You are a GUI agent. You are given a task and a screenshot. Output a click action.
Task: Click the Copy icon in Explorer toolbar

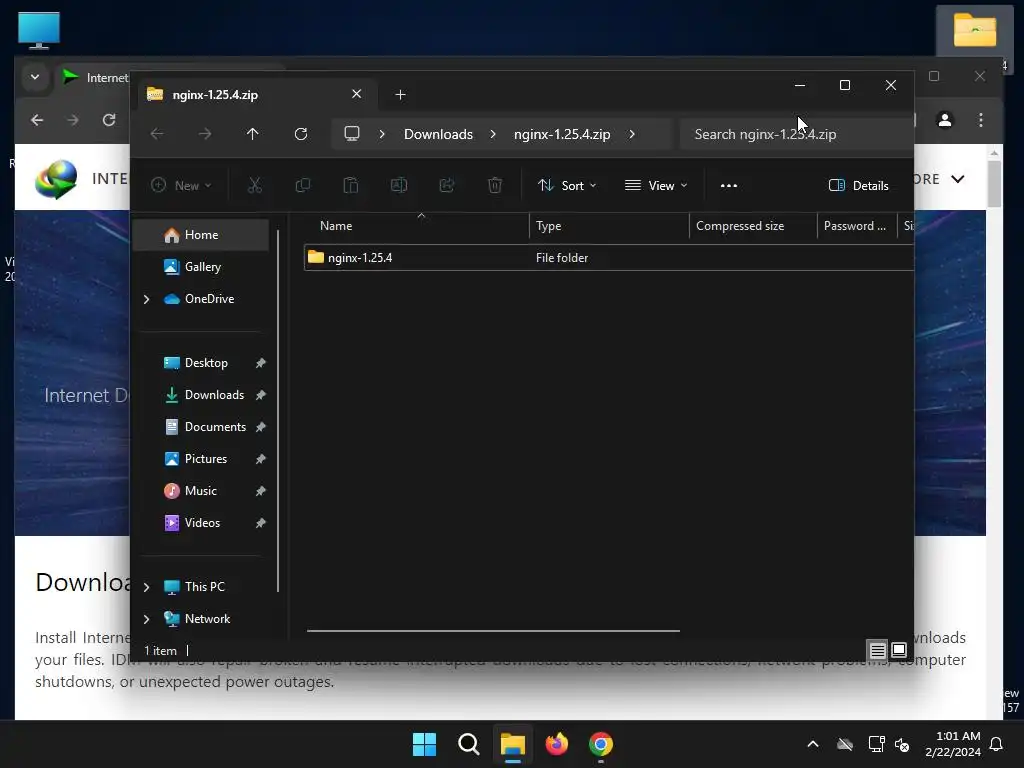tap(302, 185)
